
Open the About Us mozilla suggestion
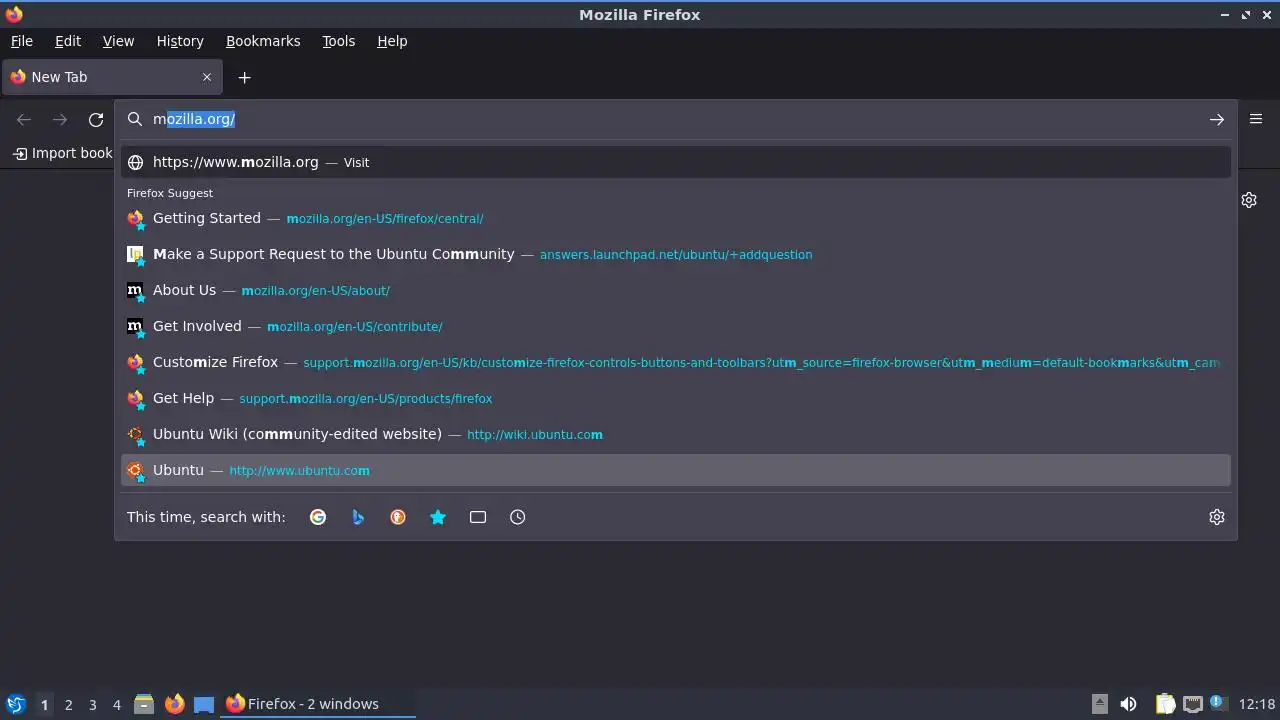tap(676, 290)
